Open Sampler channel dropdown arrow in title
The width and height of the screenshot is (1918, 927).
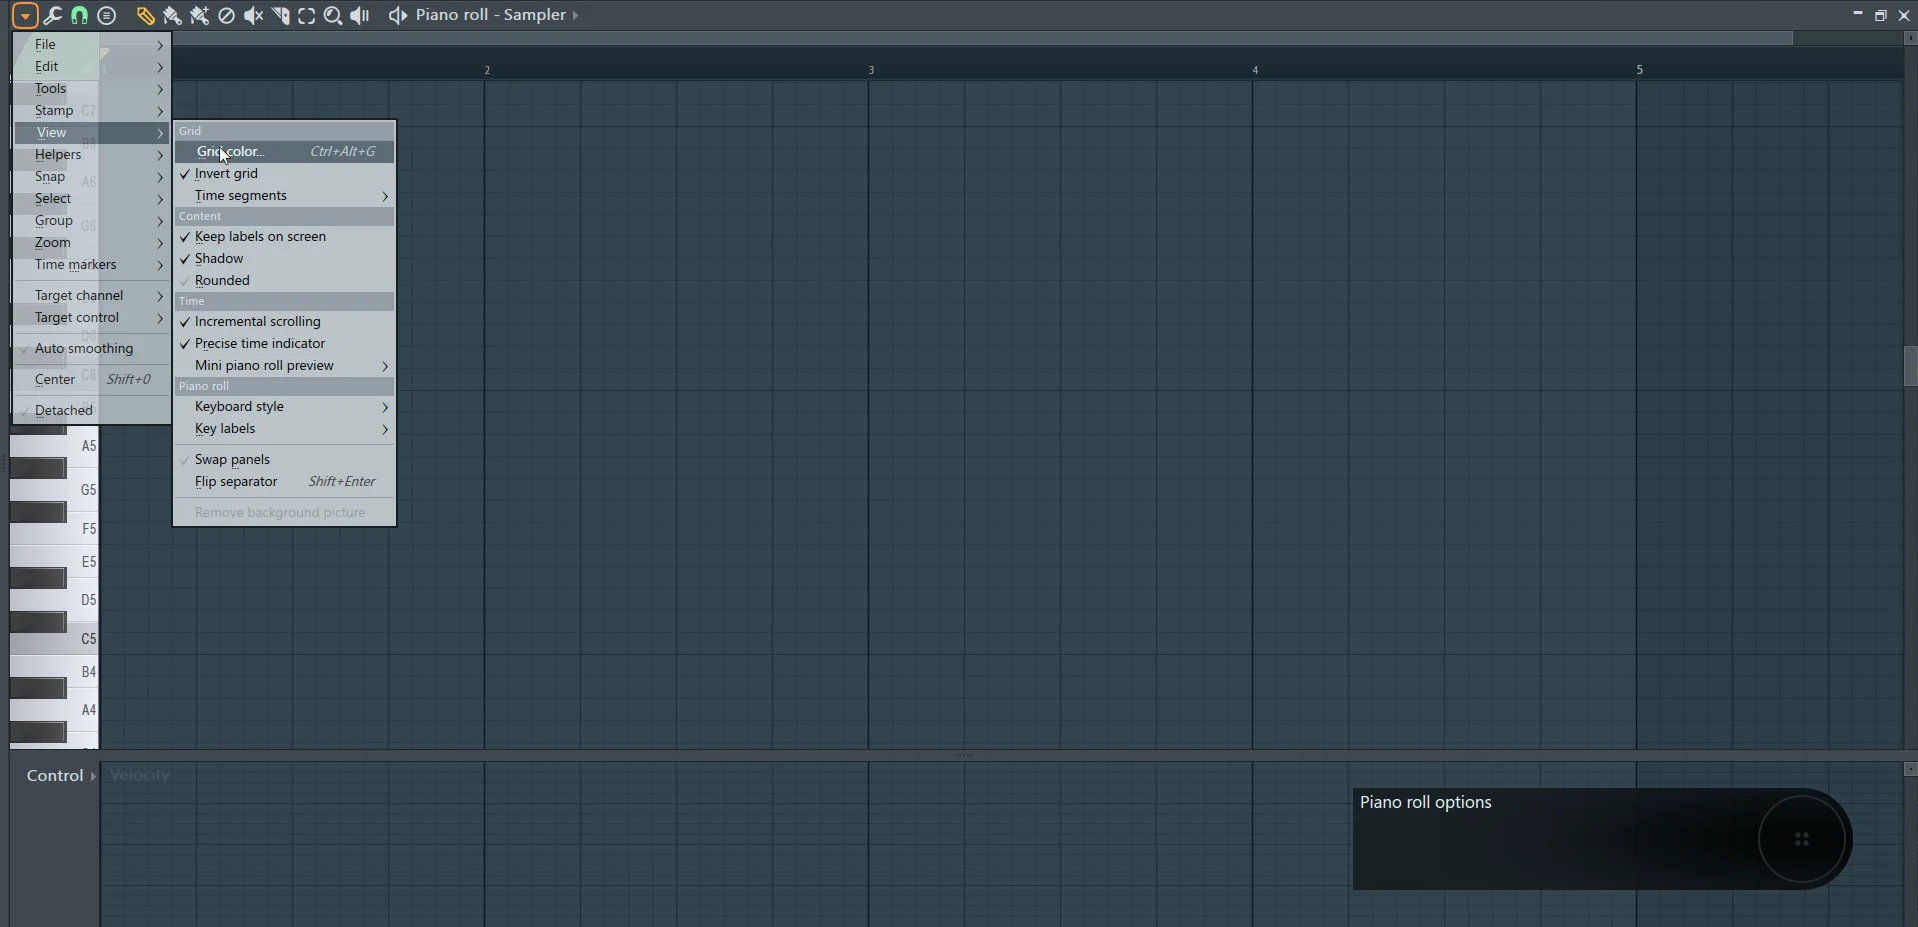click(575, 15)
